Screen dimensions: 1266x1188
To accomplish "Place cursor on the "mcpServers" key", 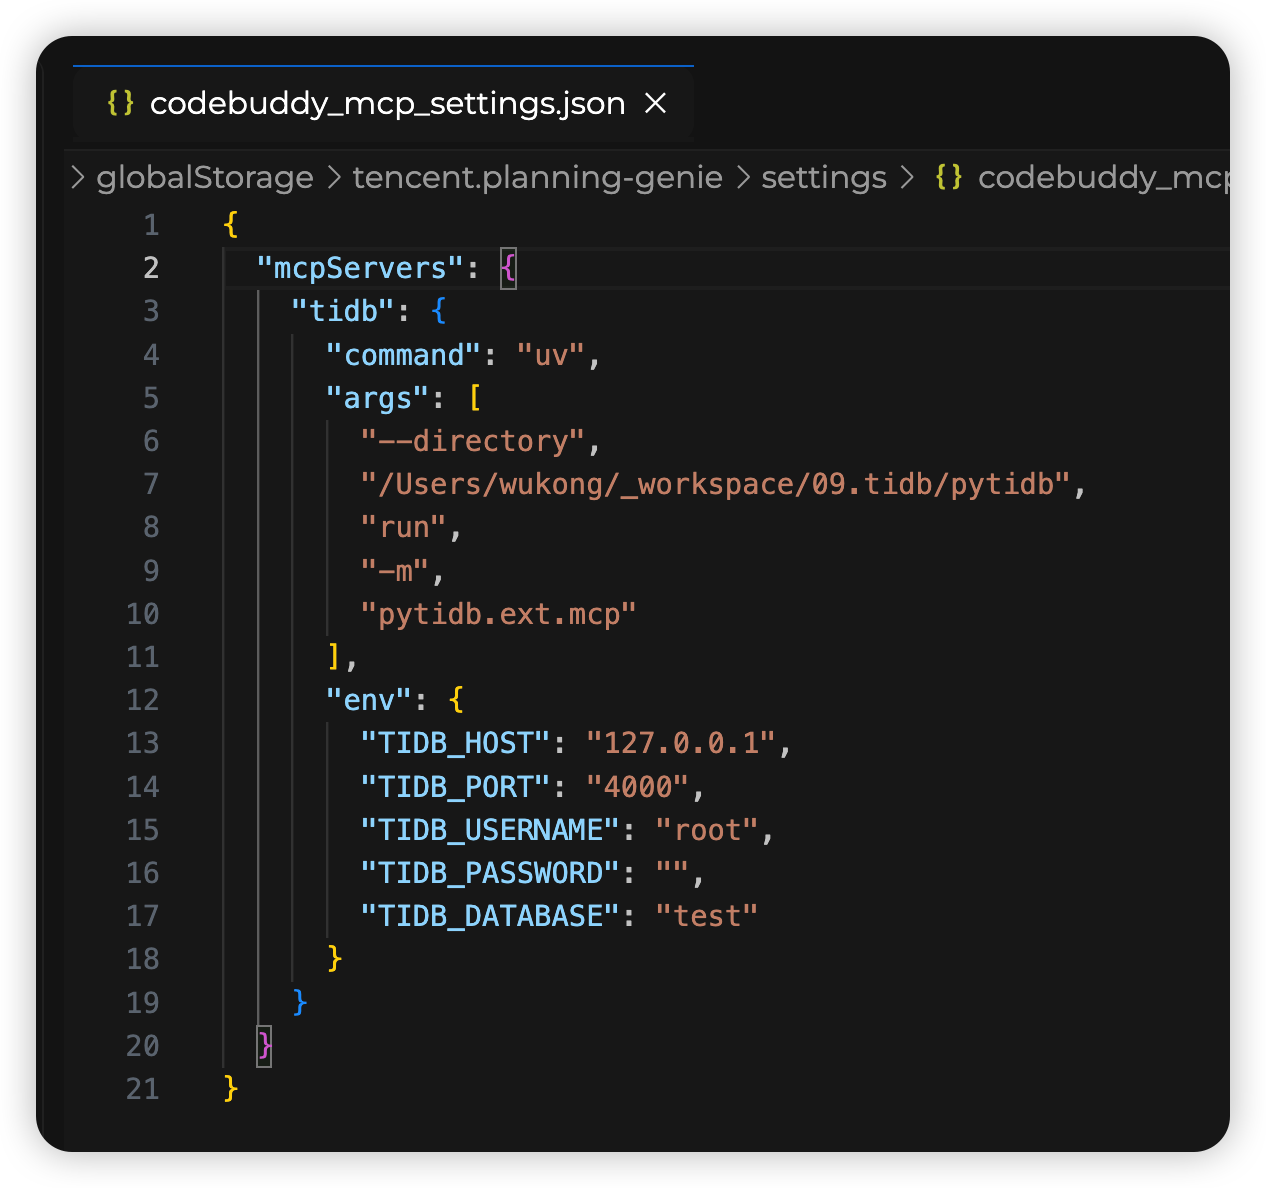I will point(360,268).
